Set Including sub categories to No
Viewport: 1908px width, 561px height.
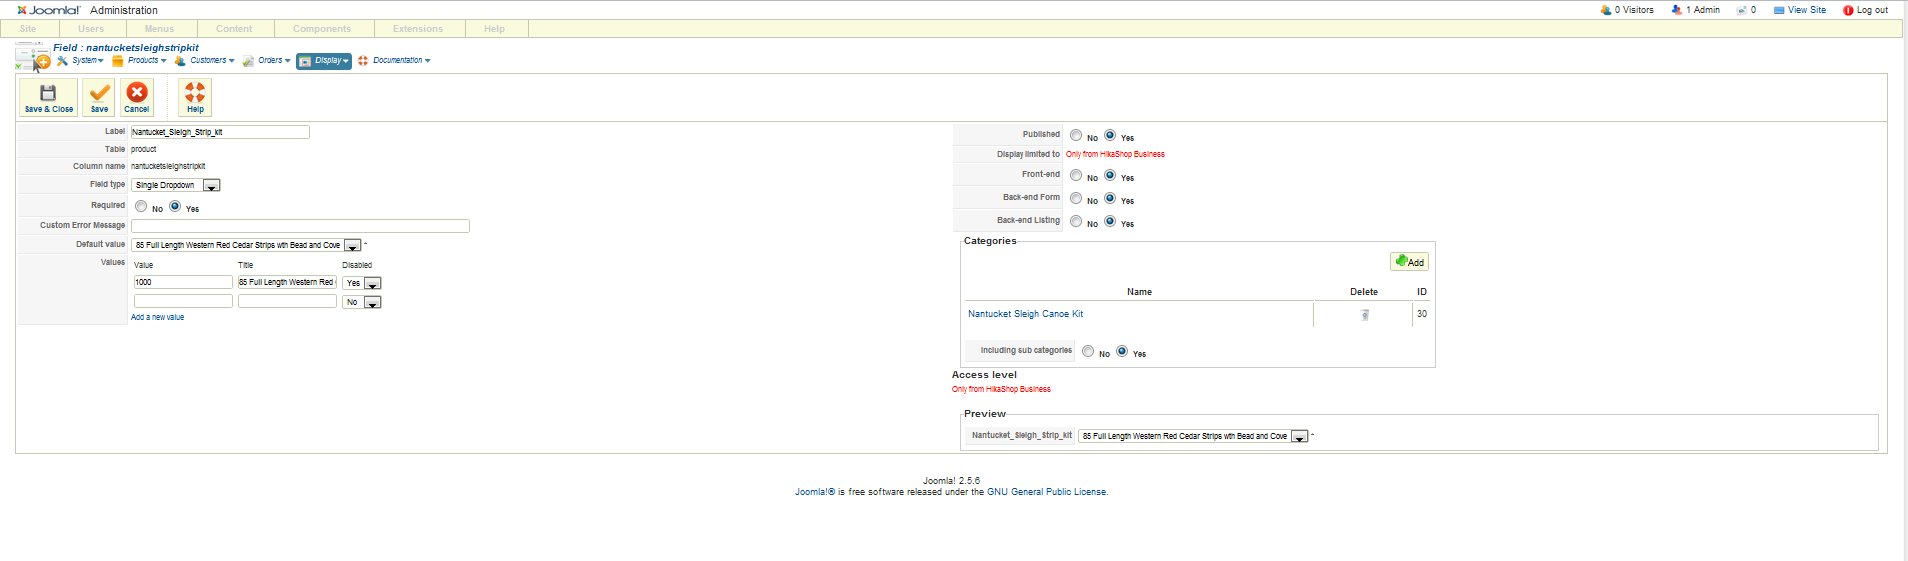click(1088, 351)
